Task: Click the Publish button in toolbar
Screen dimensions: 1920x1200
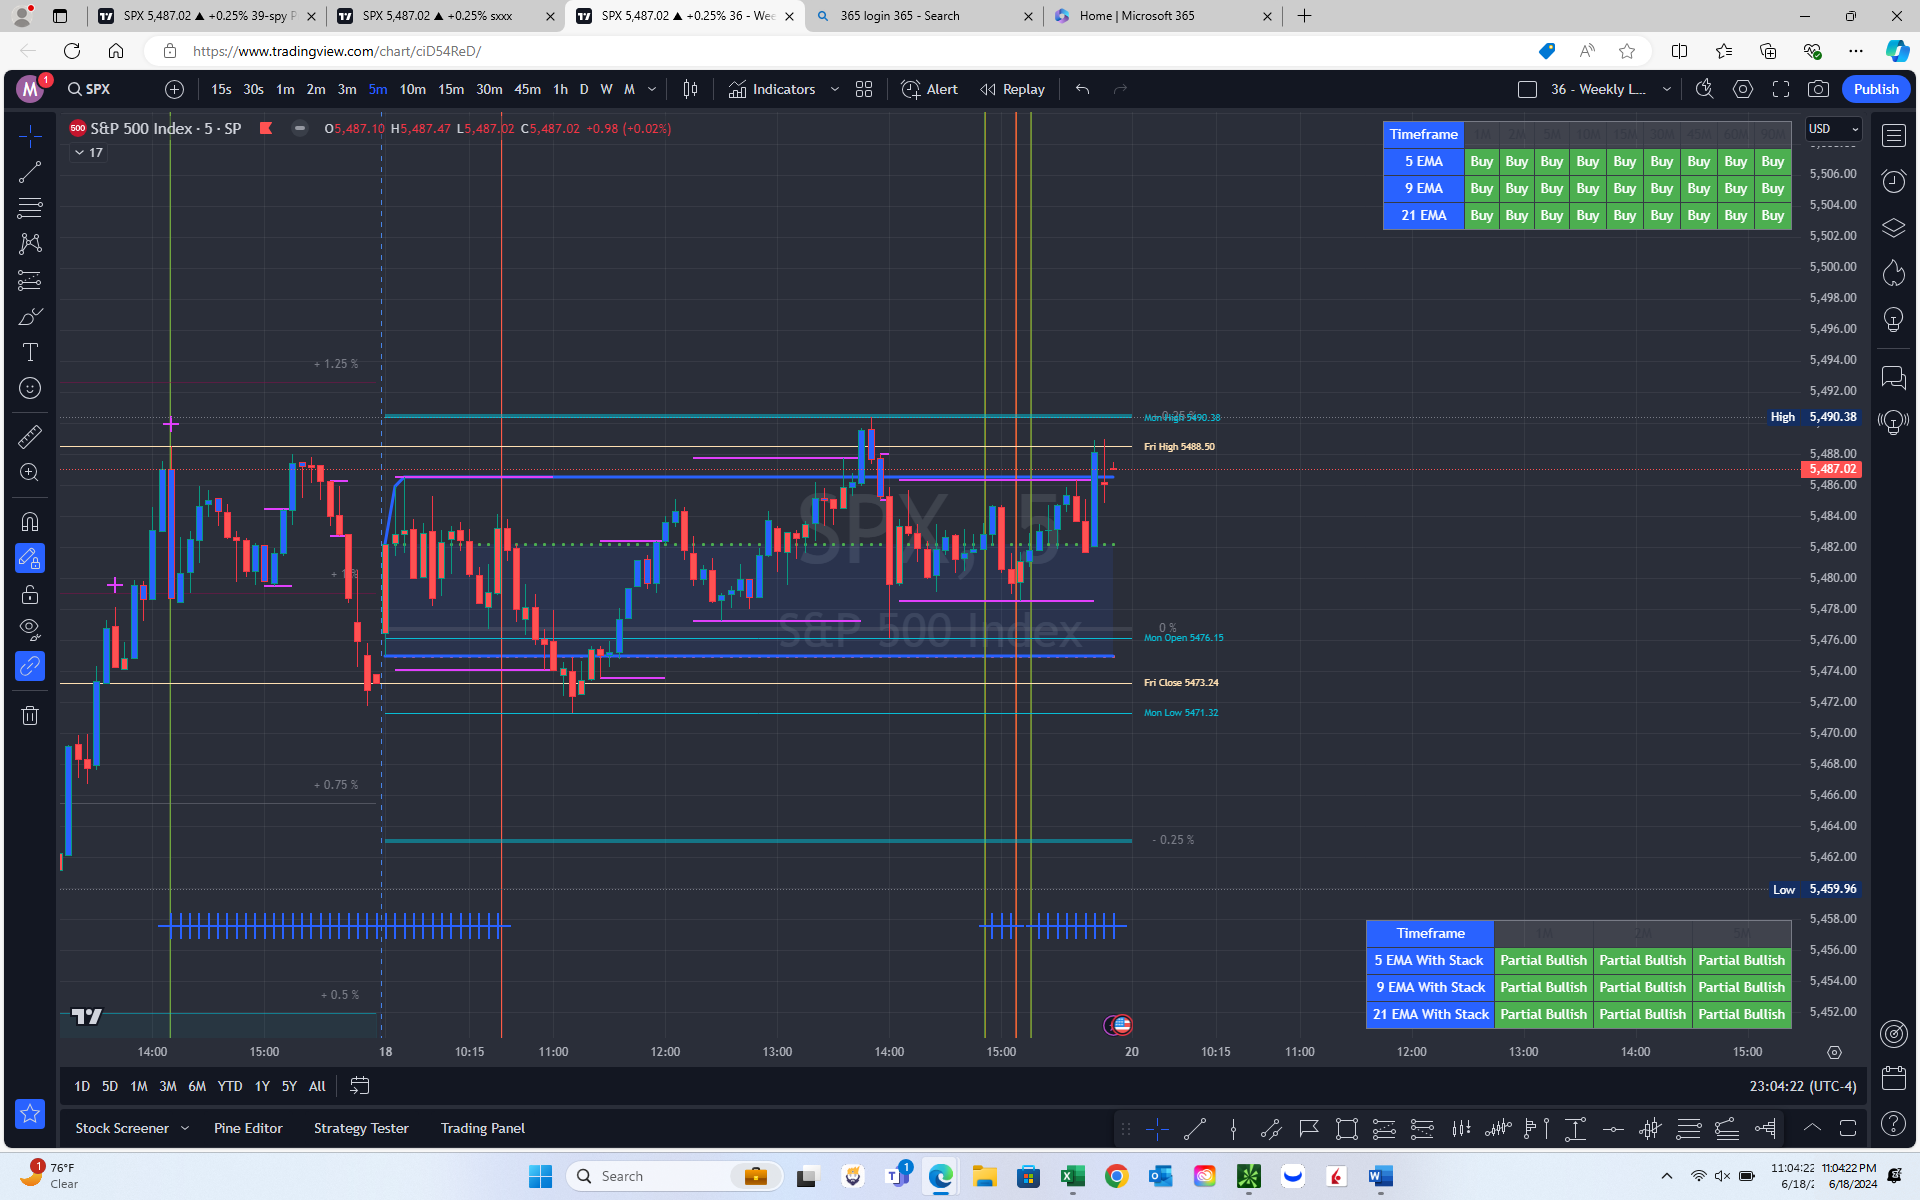Action: pyautogui.click(x=1876, y=88)
